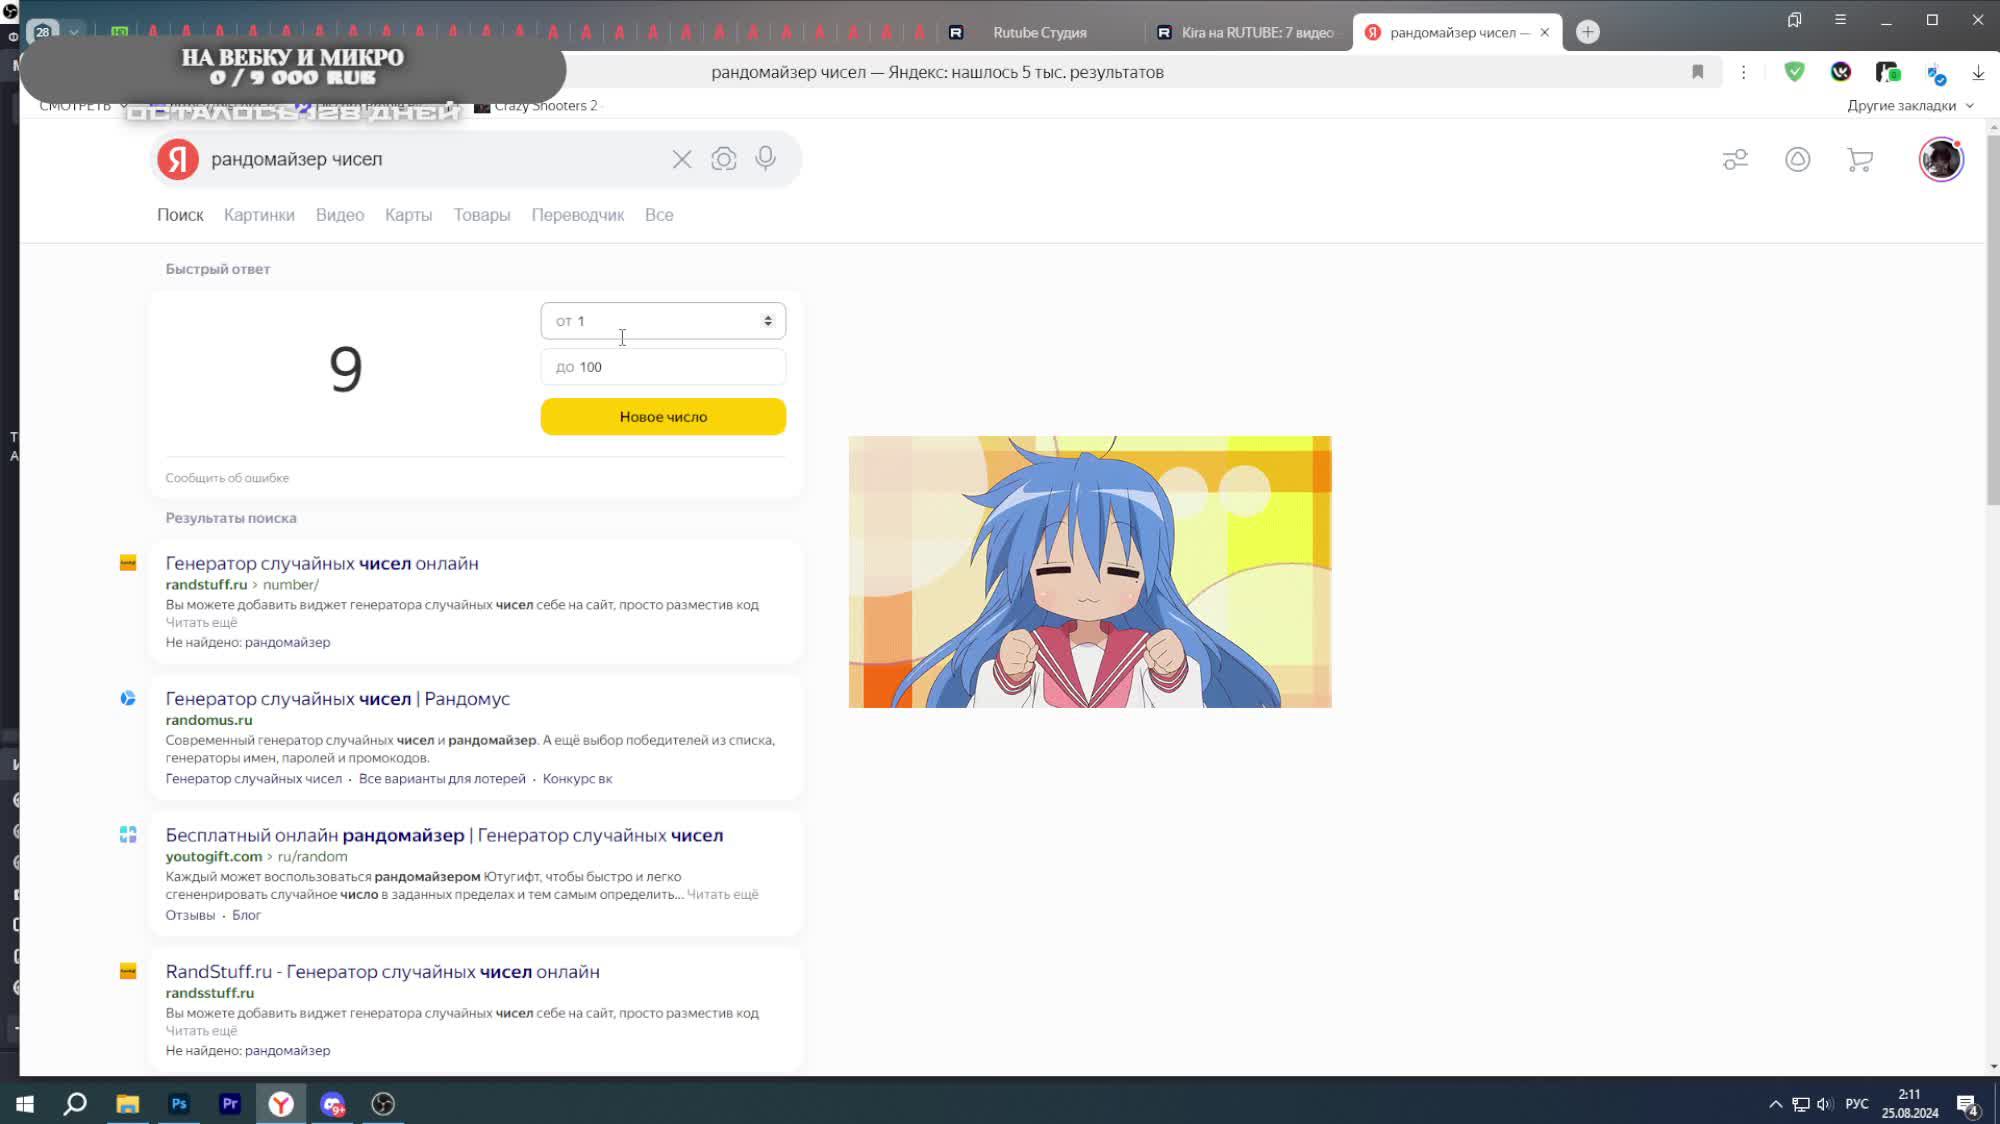Expand the tab group dropdown arrow
This screenshot has width=2000, height=1124.
(x=74, y=32)
